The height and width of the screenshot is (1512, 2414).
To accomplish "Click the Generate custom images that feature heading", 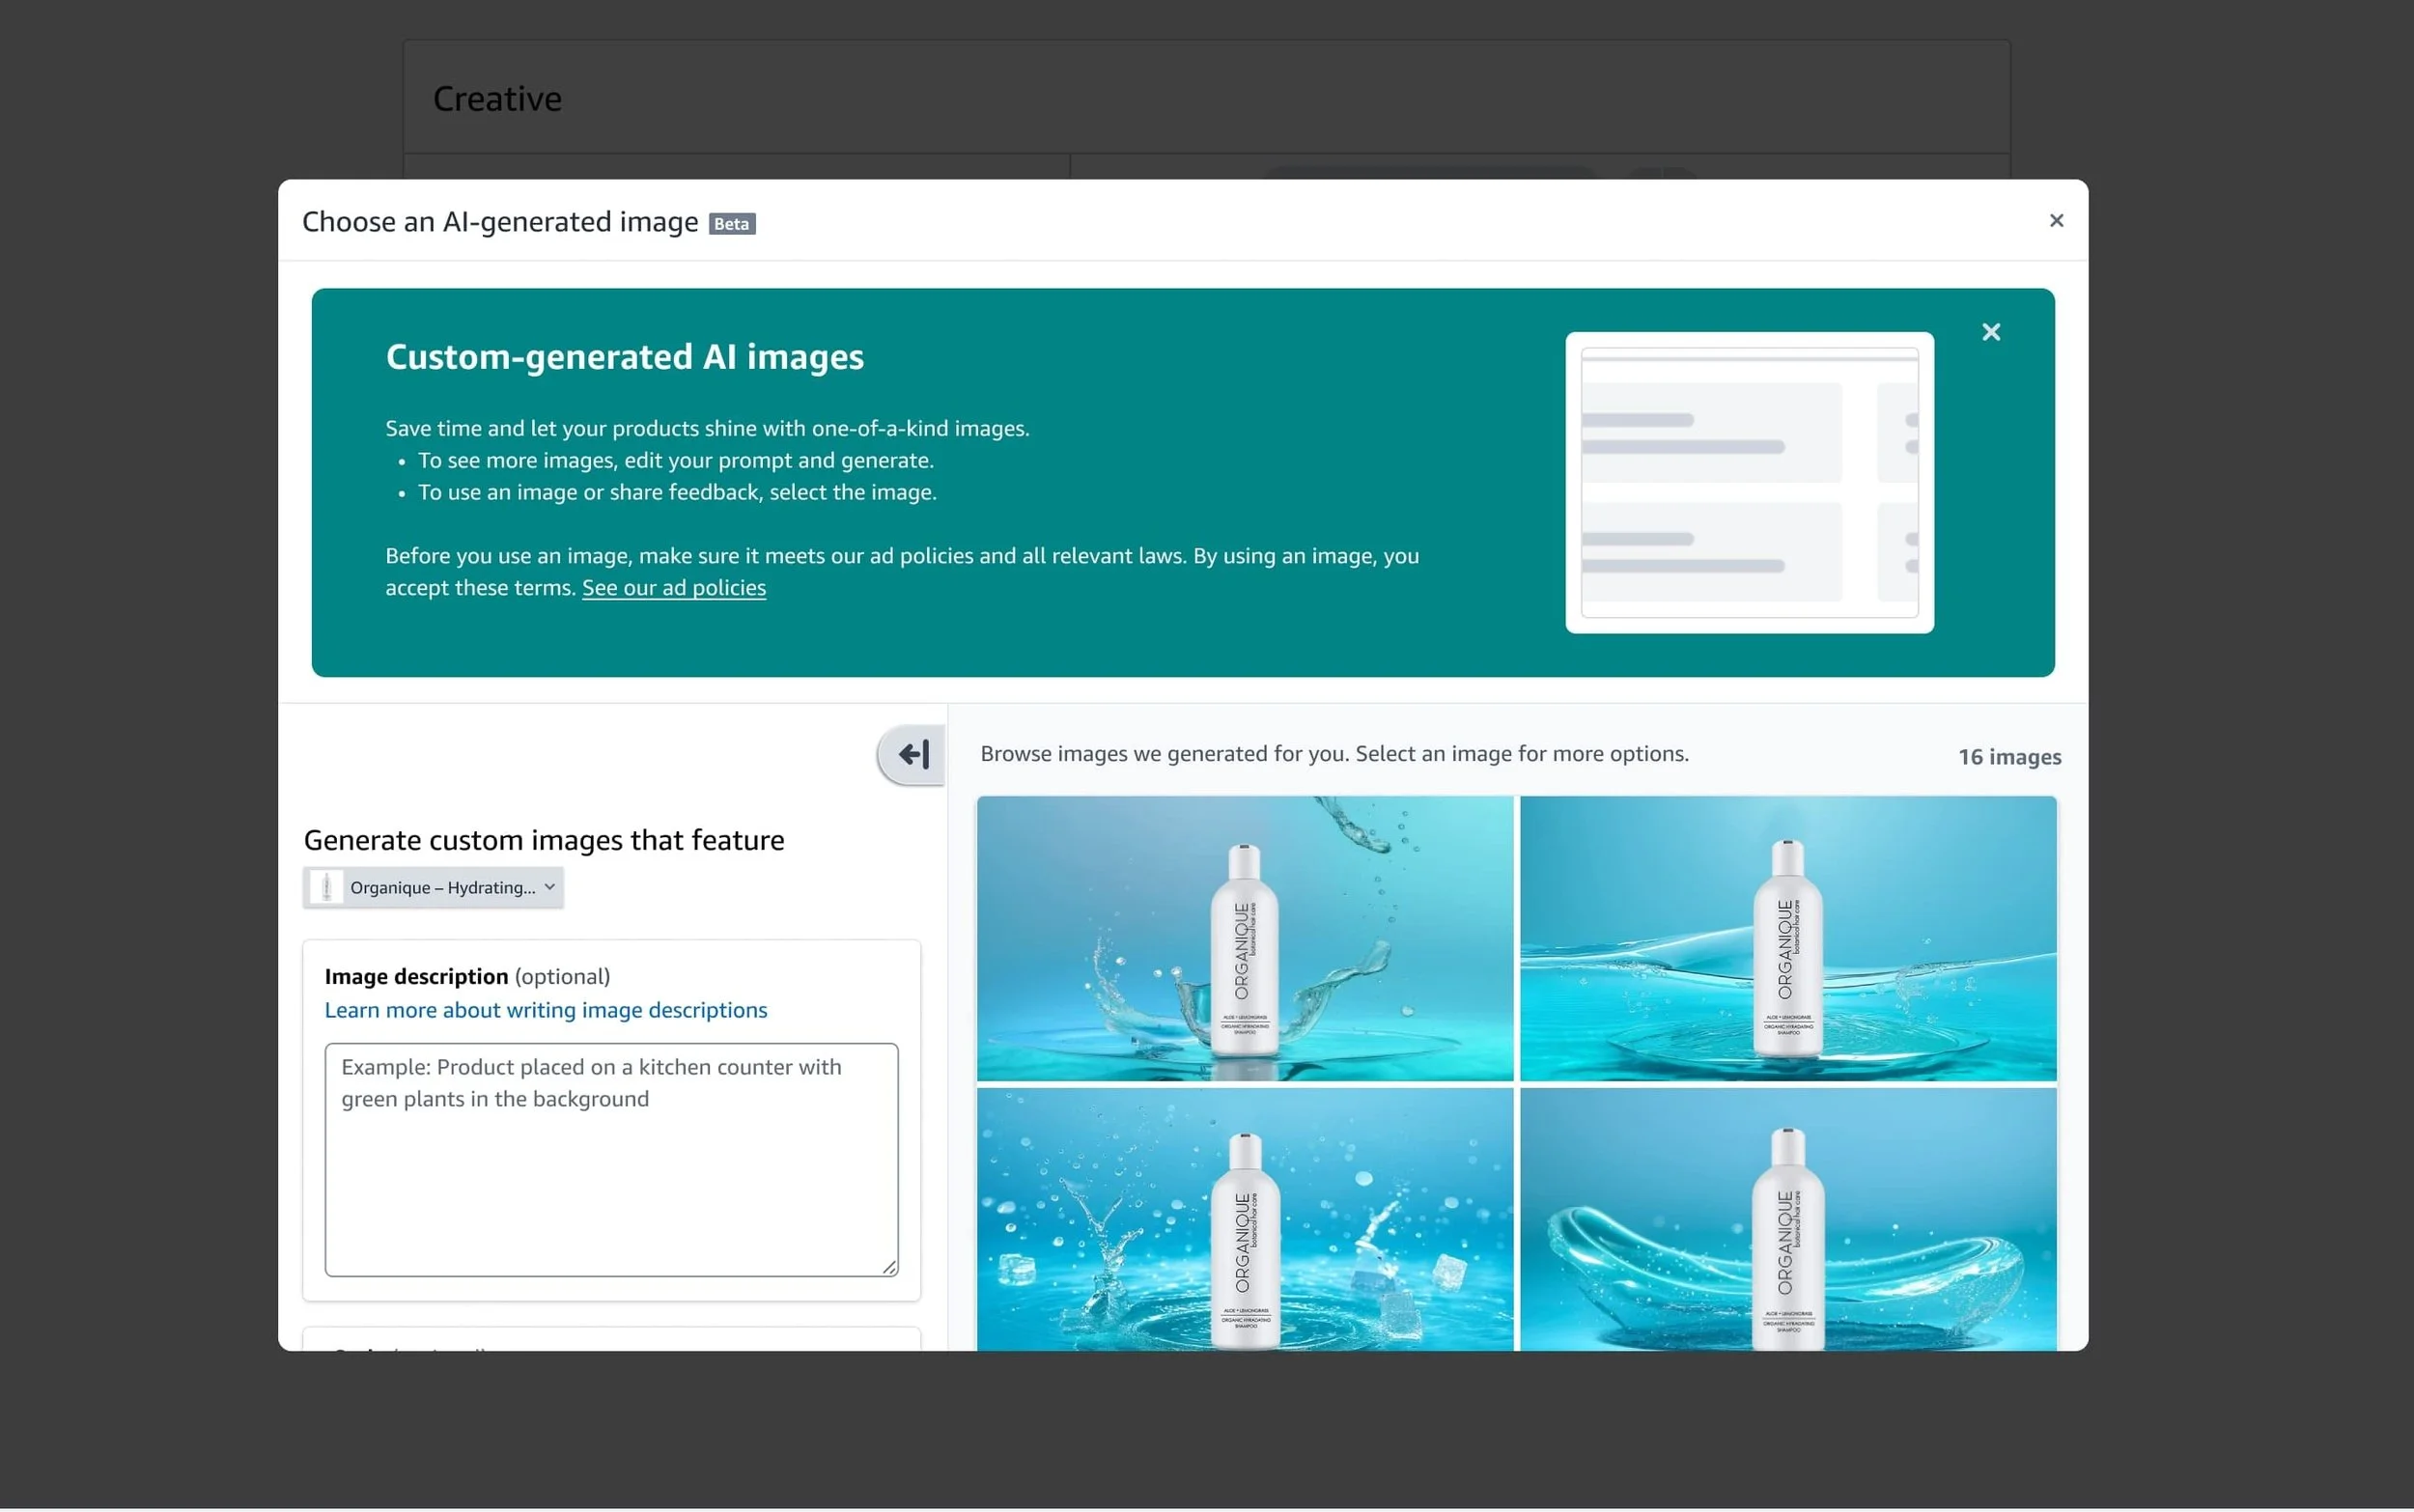I will coord(543,841).
